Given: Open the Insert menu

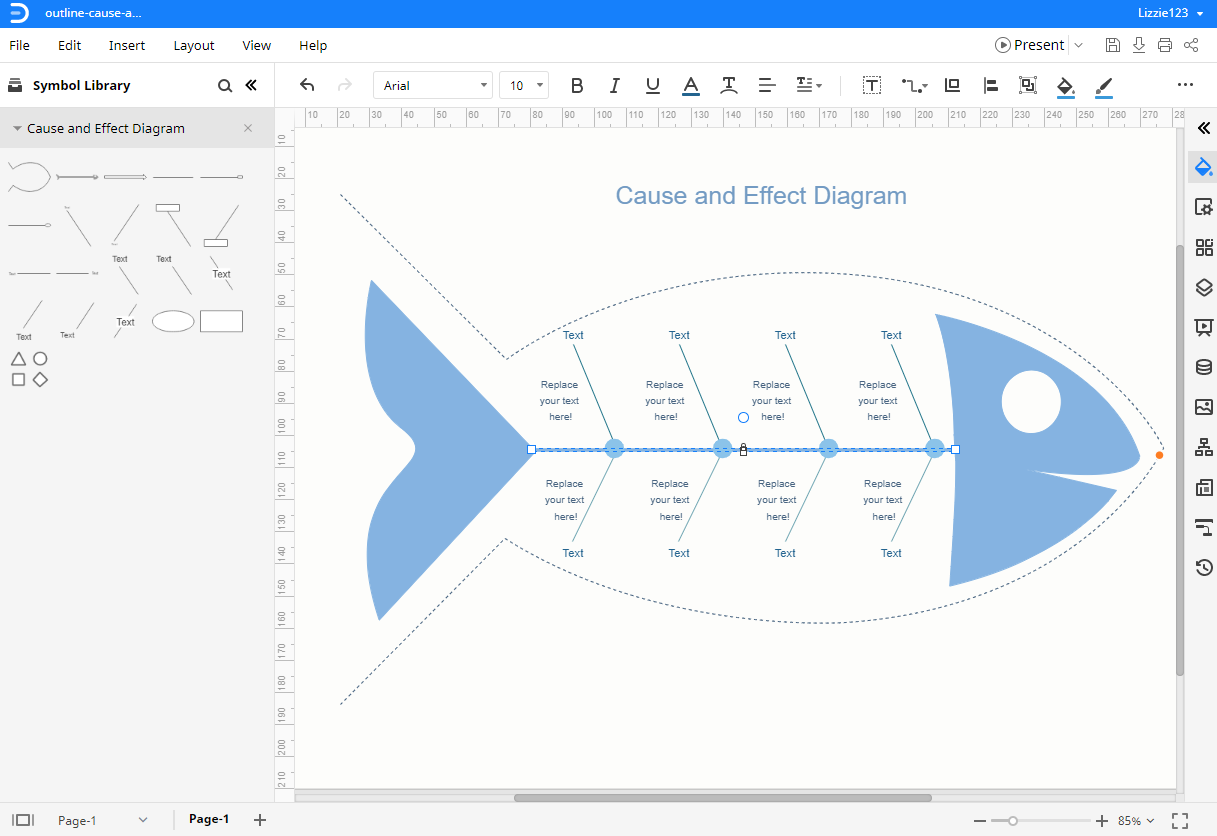Looking at the screenshot, I should point(127,45).
